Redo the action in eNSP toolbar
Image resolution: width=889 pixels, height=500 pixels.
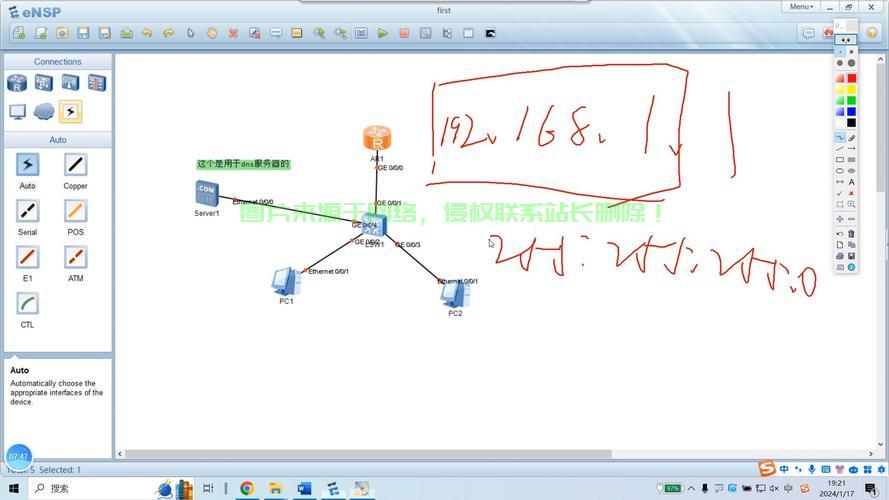click(169, 33)
